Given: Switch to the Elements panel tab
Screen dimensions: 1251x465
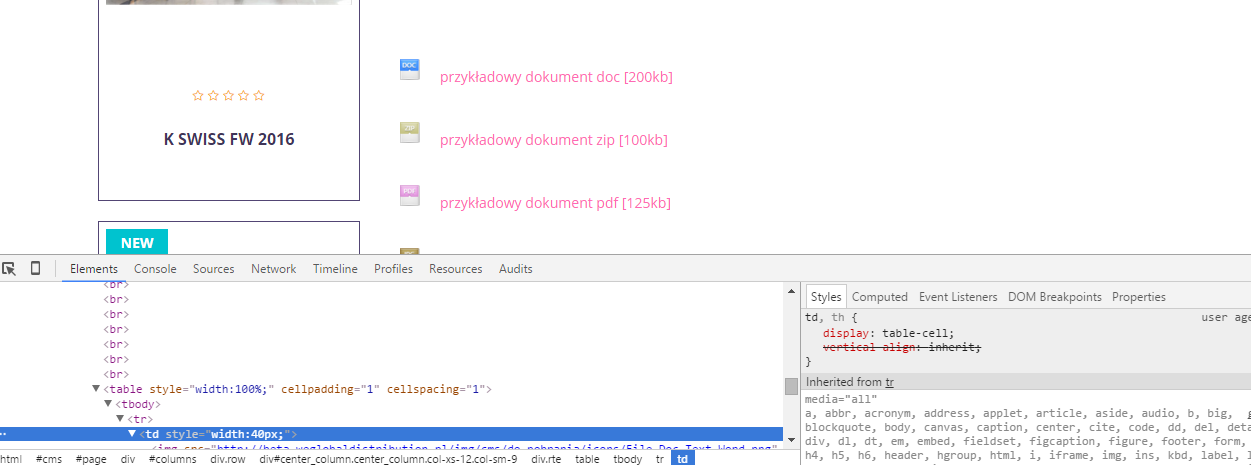Looking at the screenshot, I should (94, 269).
